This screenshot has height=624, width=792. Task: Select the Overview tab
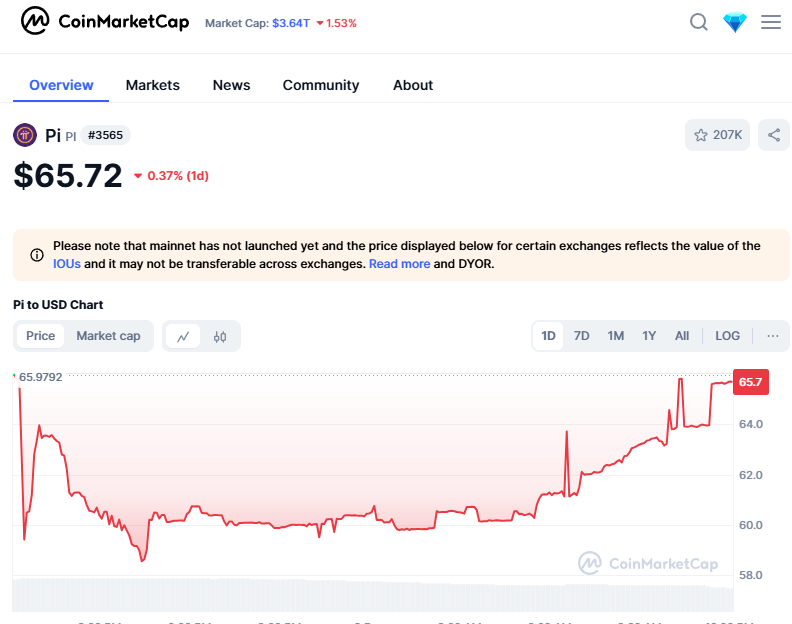(61, 85)
